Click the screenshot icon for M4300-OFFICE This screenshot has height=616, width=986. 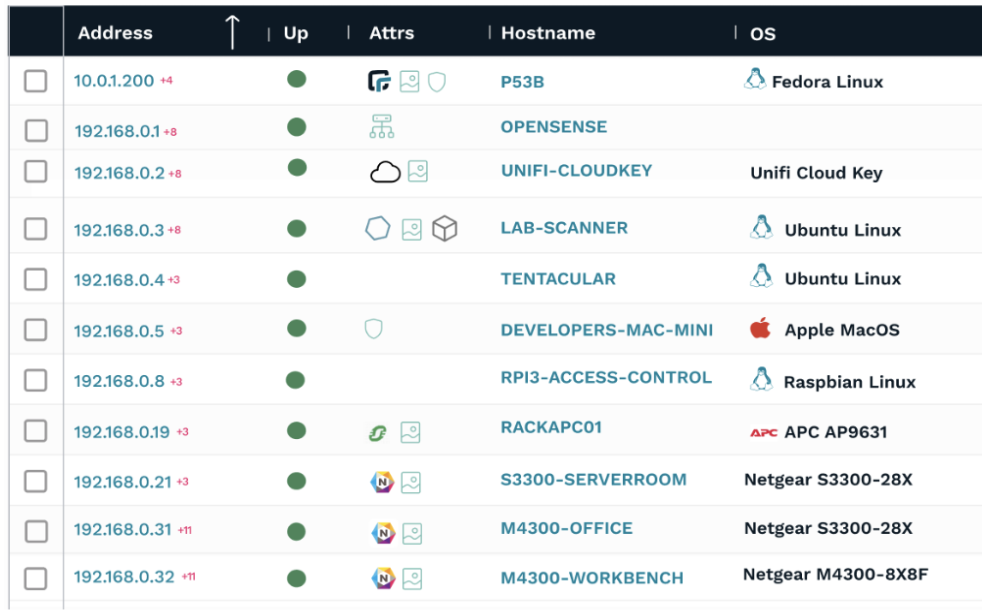click(x=413, y=534)
